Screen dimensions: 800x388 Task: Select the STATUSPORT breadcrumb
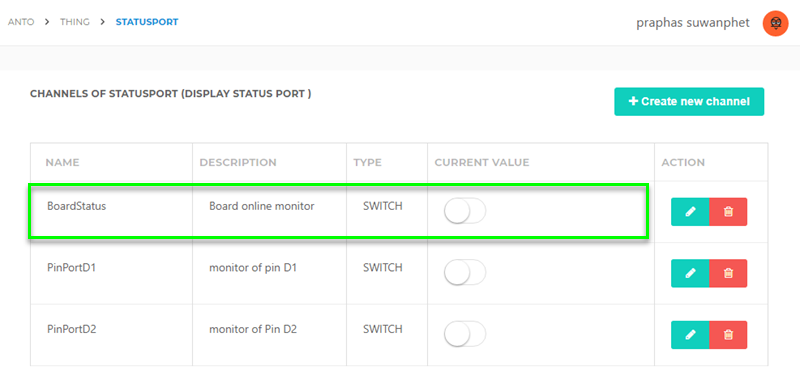[x=147, y=22]
